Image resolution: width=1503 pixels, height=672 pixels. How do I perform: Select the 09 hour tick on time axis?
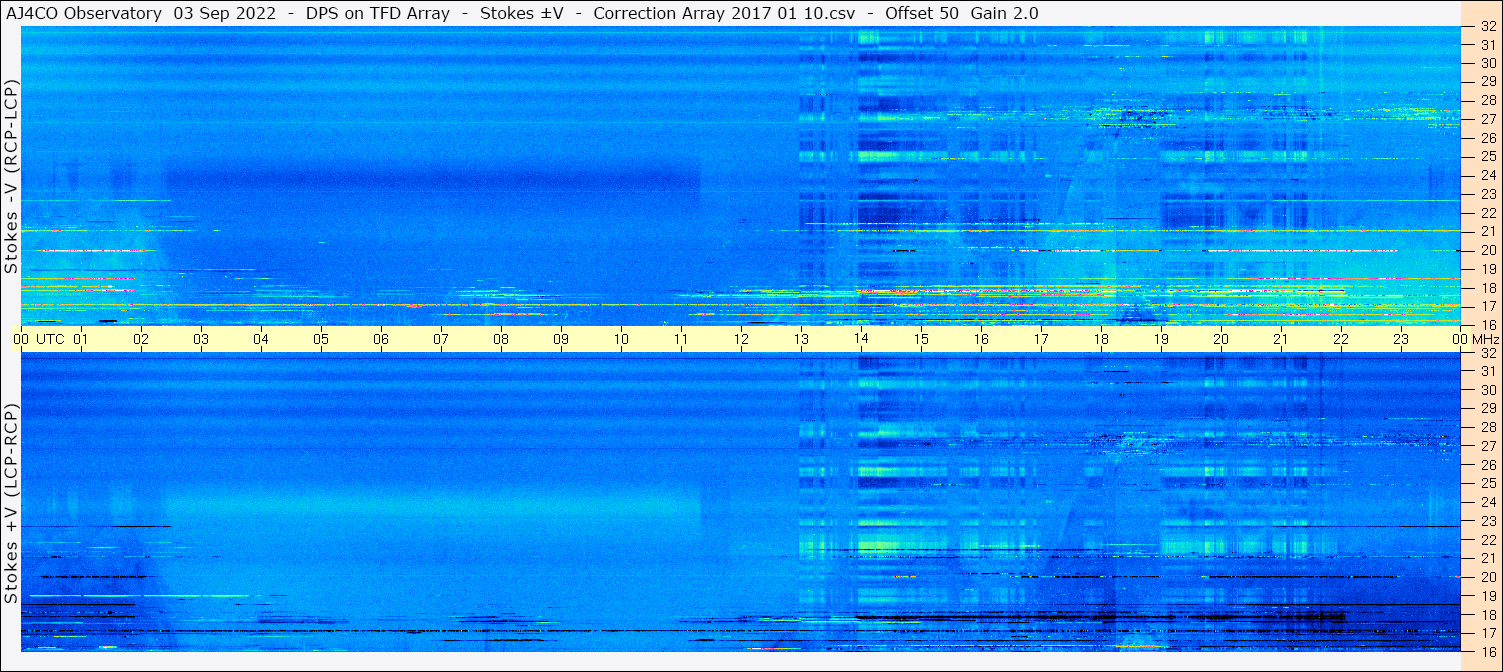[x=561, y=339]
